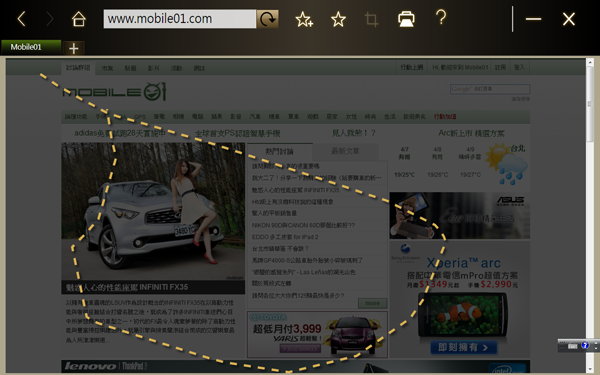Screen dimensions: 600x375
Task: Open the GPS category in the green bar
Action: pyautogui.click(x=140, y=116)
